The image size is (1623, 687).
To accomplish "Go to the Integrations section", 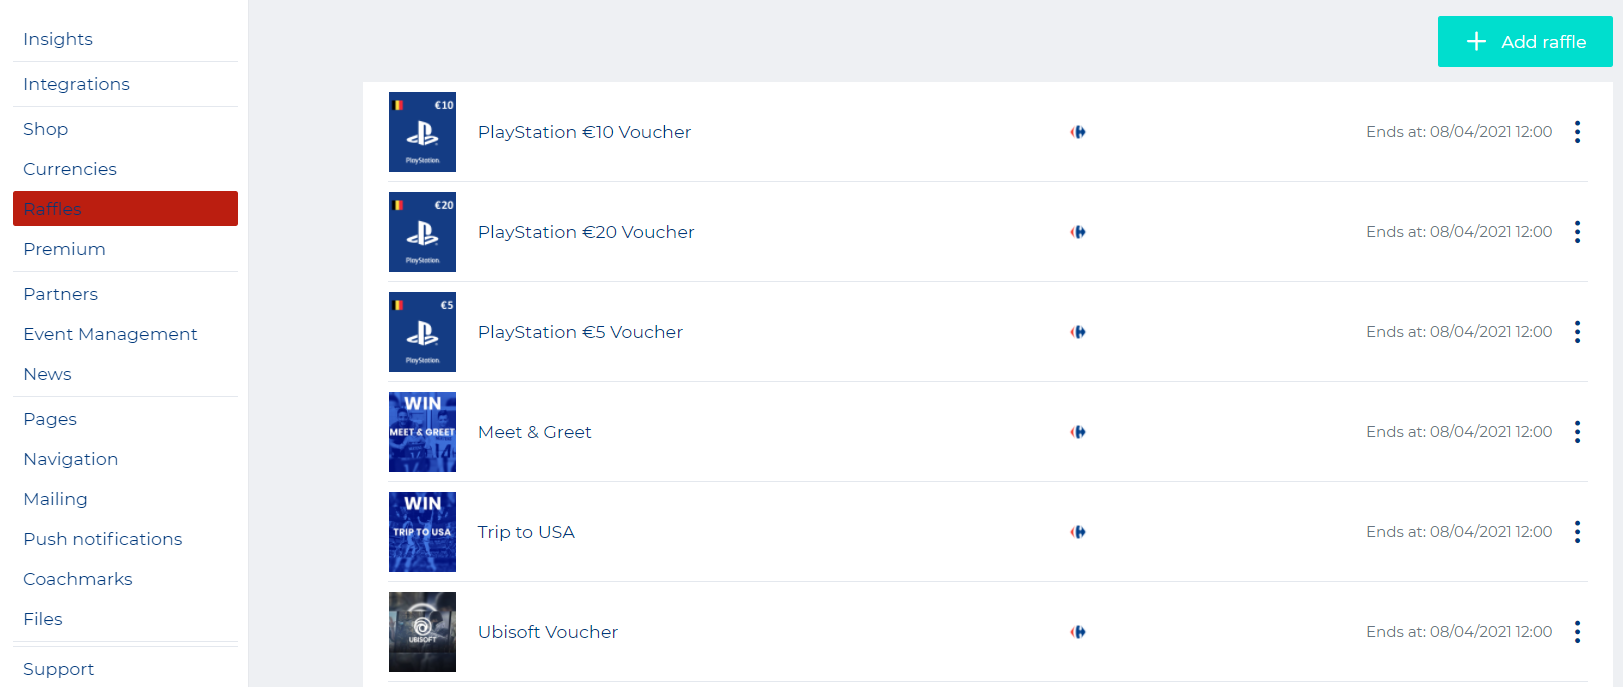I will pyautogui.click(x=76, y=84).
